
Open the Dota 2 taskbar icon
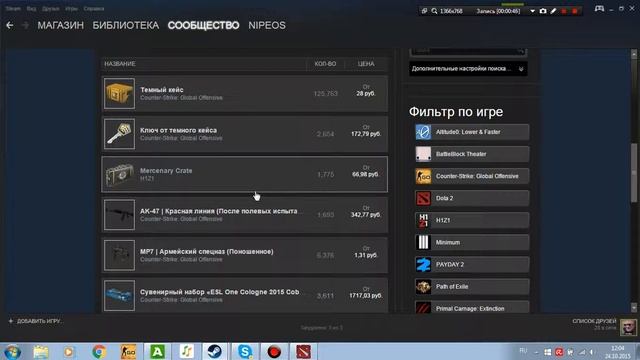tap(303, 351)
